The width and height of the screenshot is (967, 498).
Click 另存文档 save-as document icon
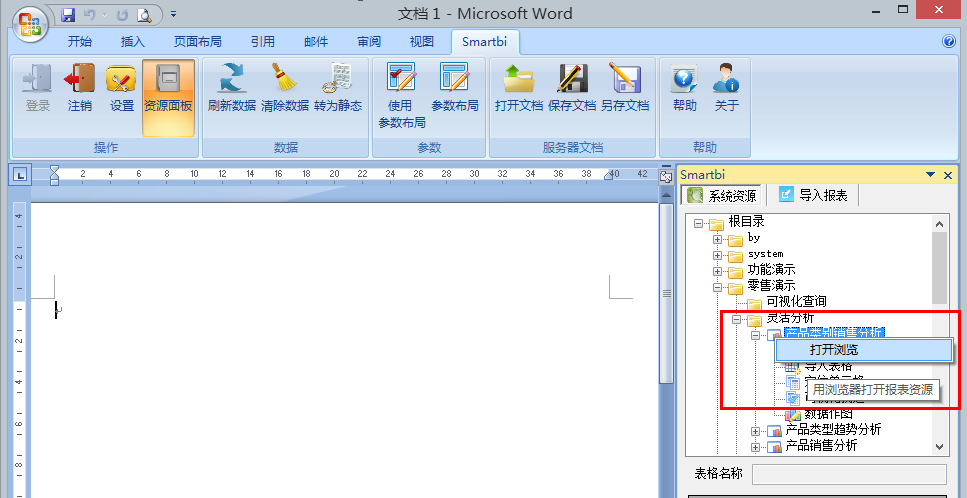click(x=625, y=78)
